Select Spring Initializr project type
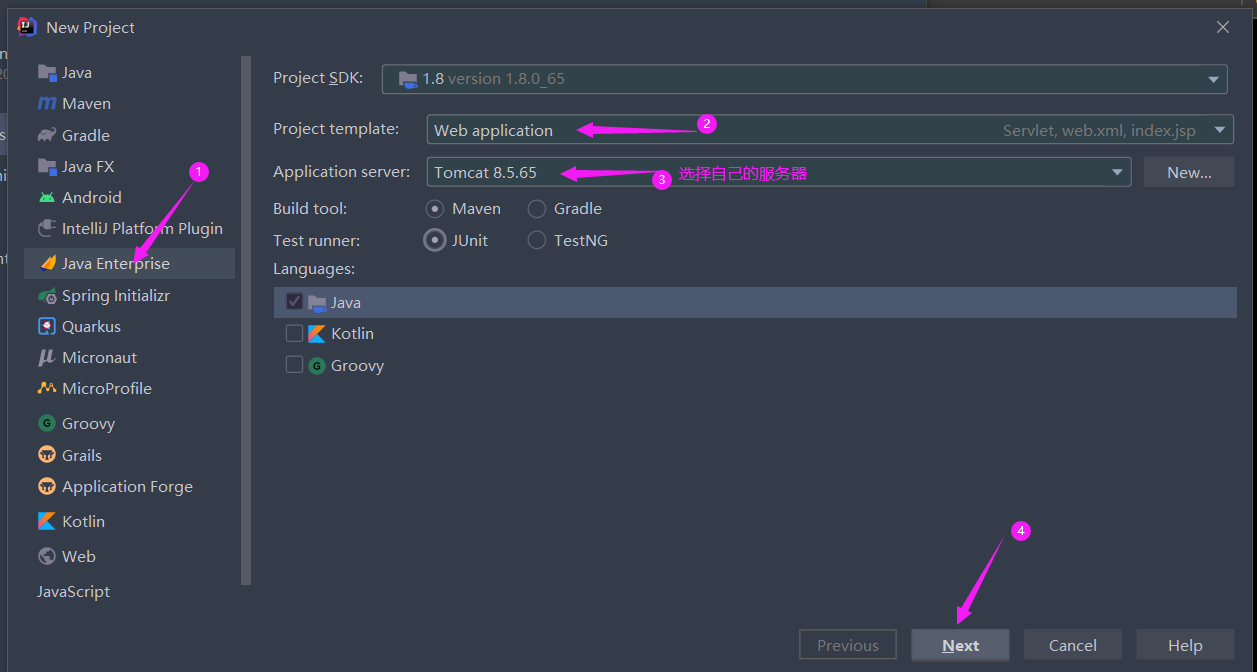 (x=129, y=295)
